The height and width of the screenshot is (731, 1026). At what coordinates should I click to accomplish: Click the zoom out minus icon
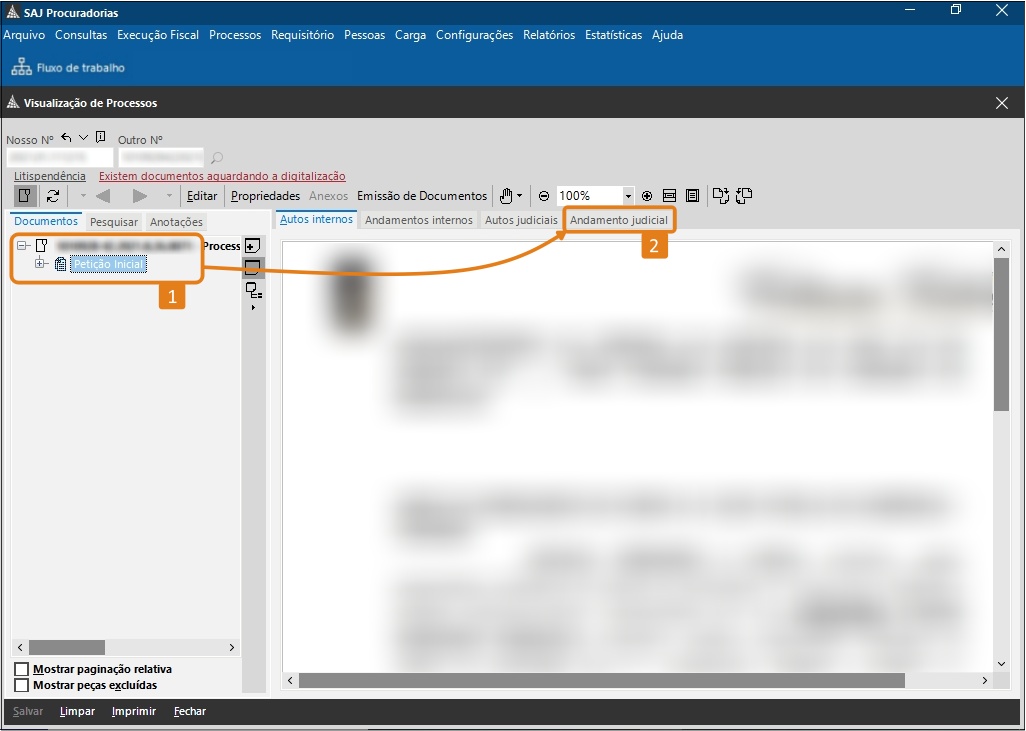[x=544, y=196]
